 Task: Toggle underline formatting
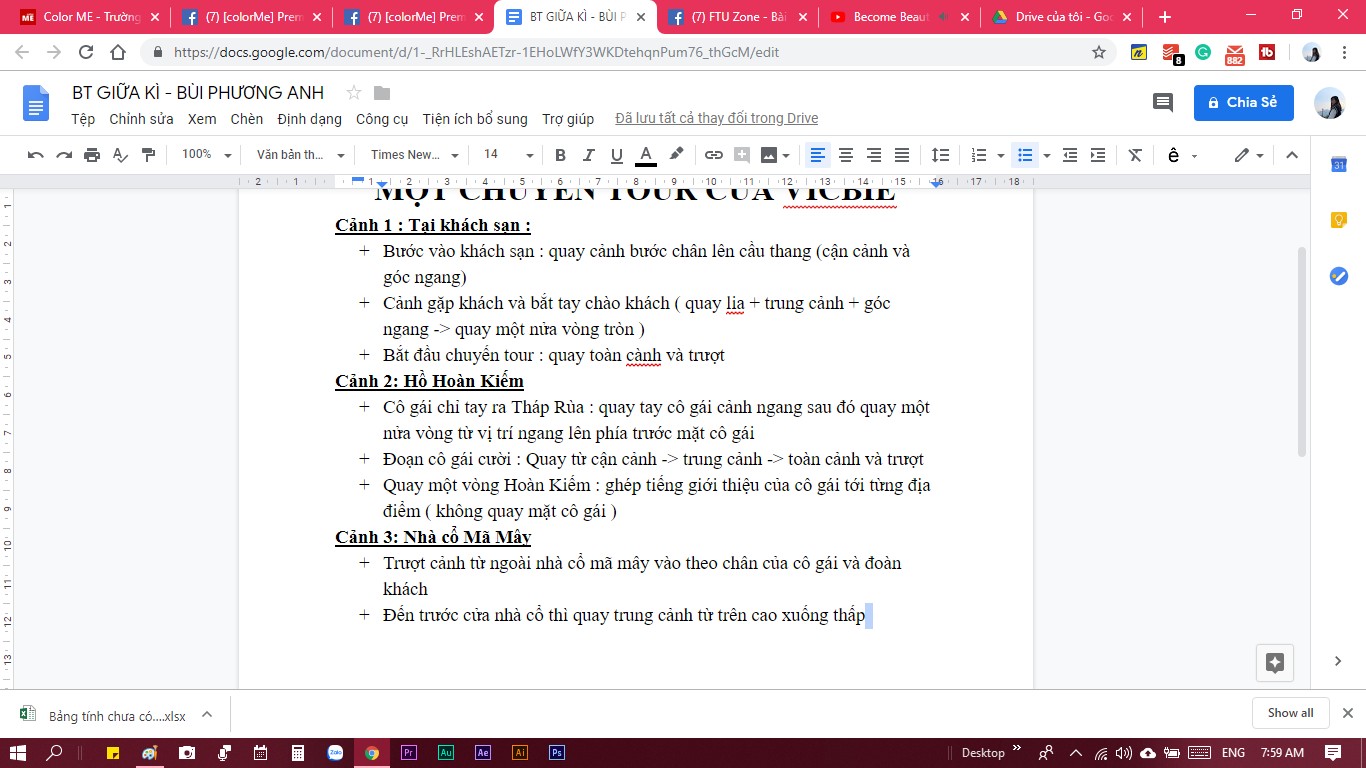coord(617,155)
